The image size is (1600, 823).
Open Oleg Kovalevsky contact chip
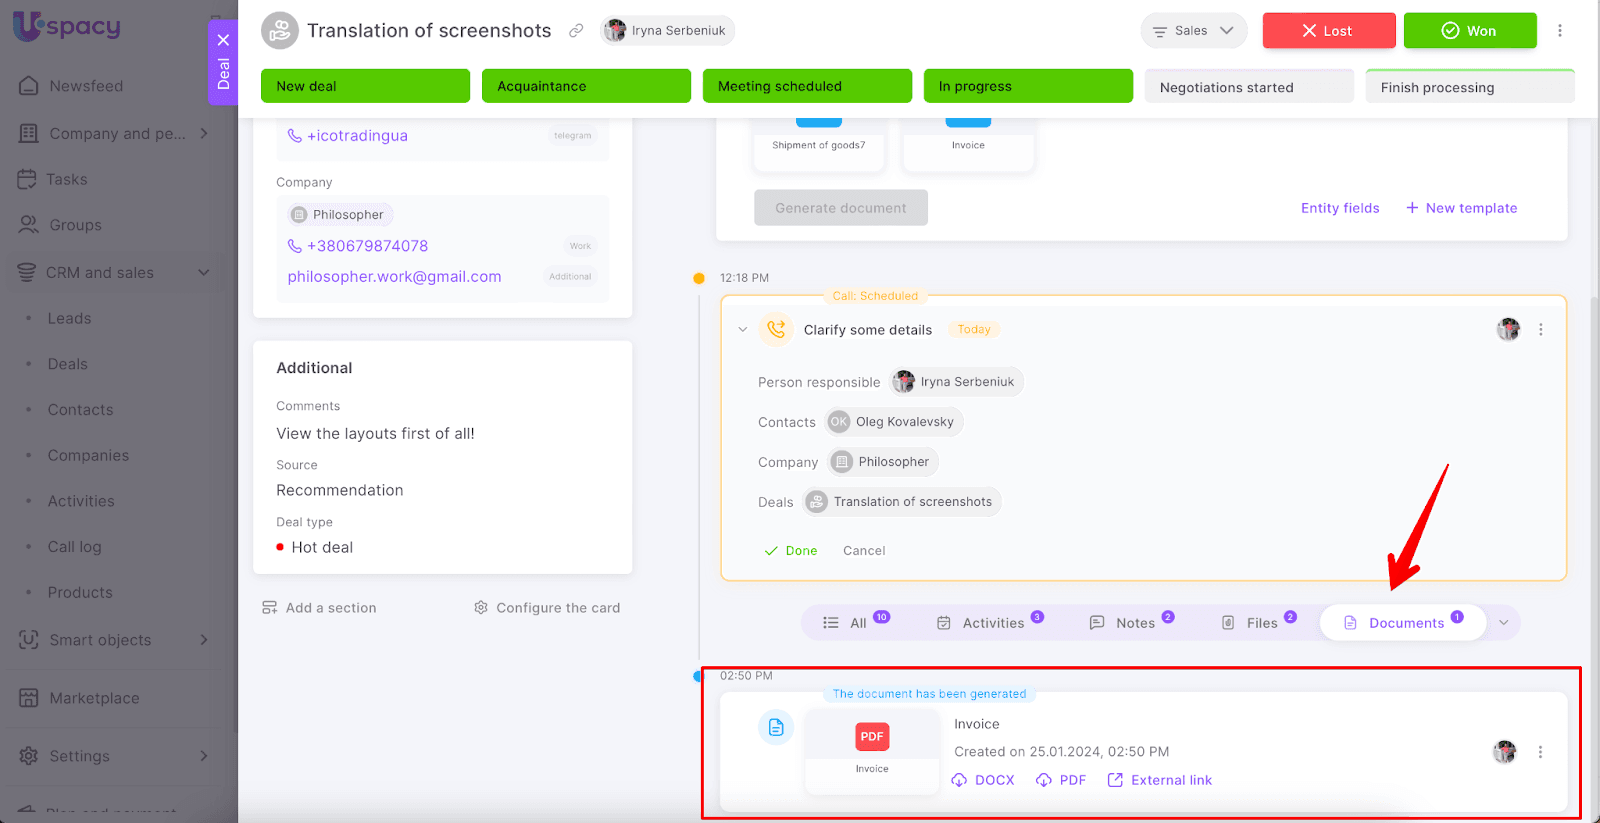pos(895,422)
